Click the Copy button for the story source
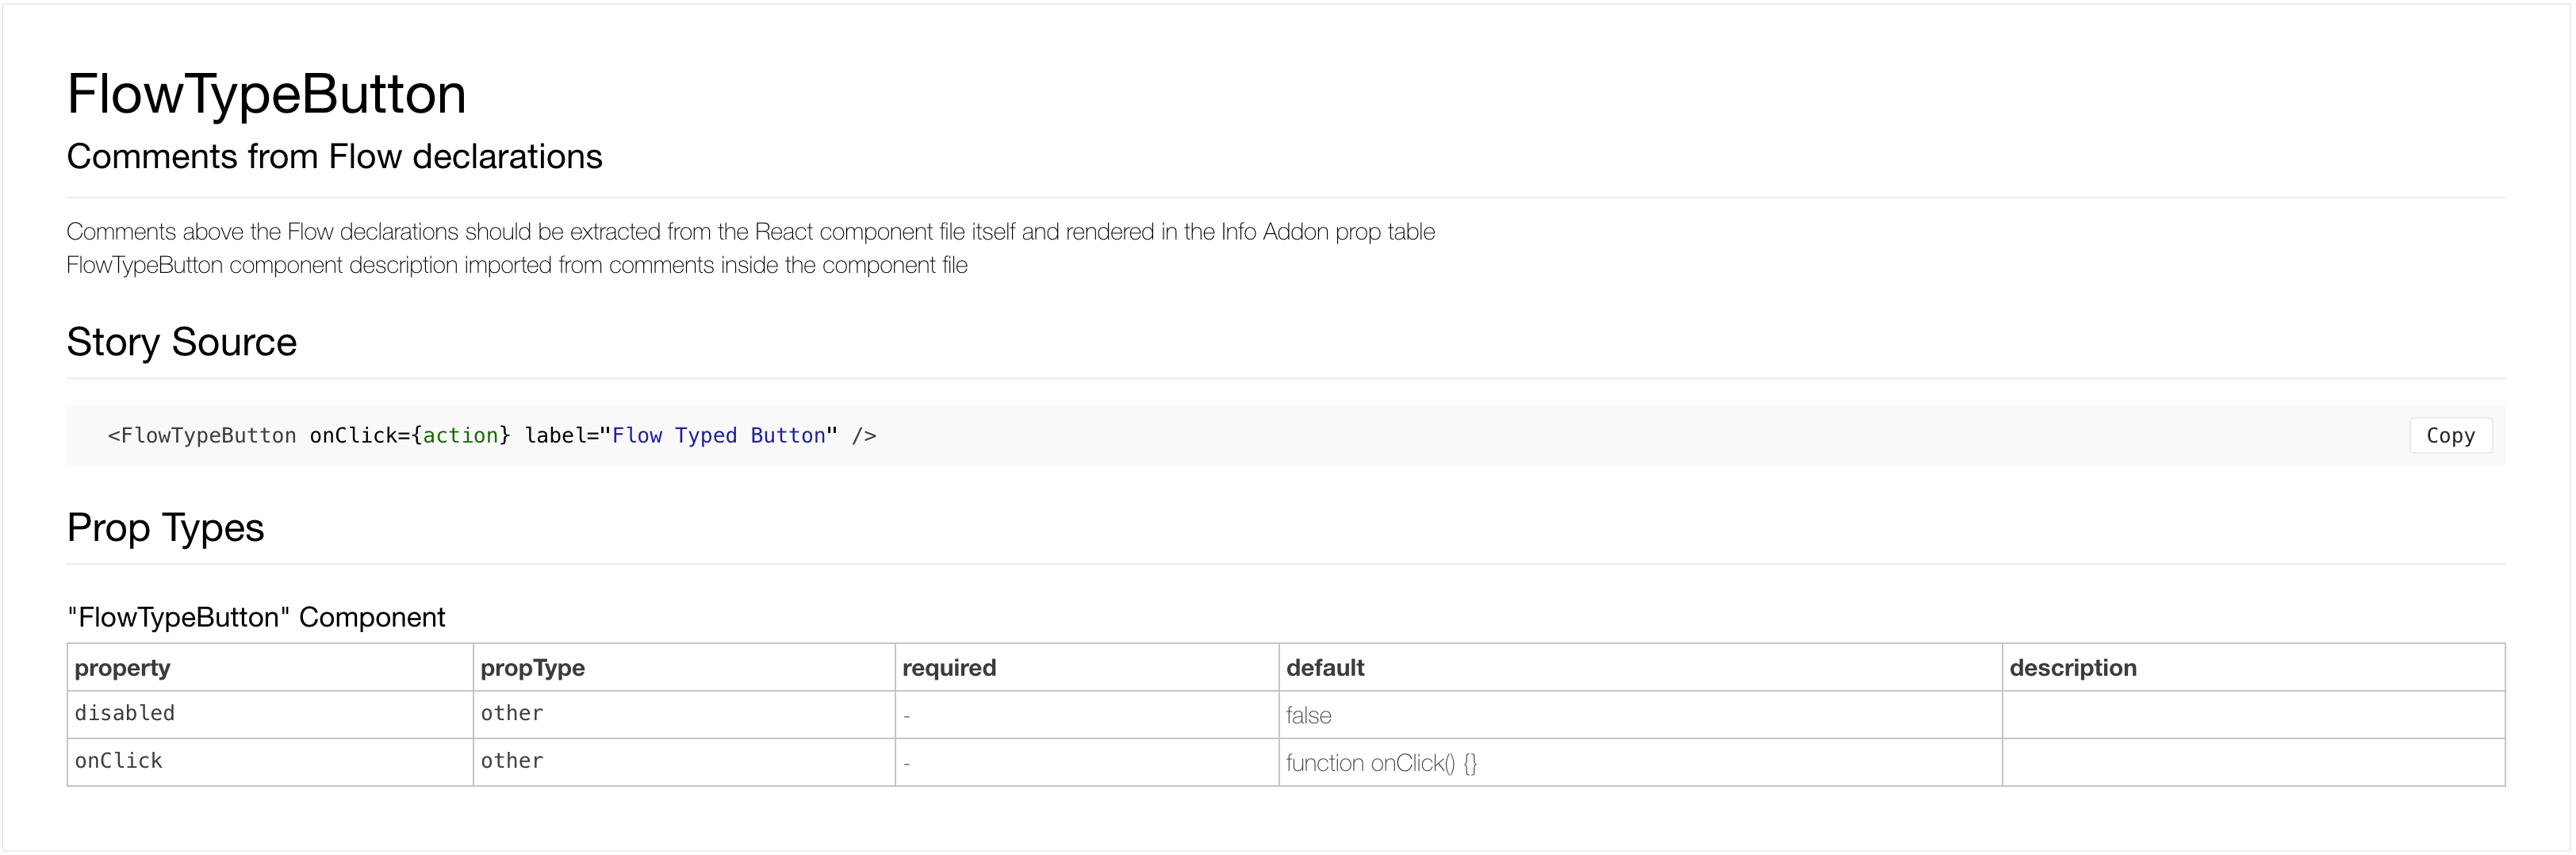 (2451, 435)
